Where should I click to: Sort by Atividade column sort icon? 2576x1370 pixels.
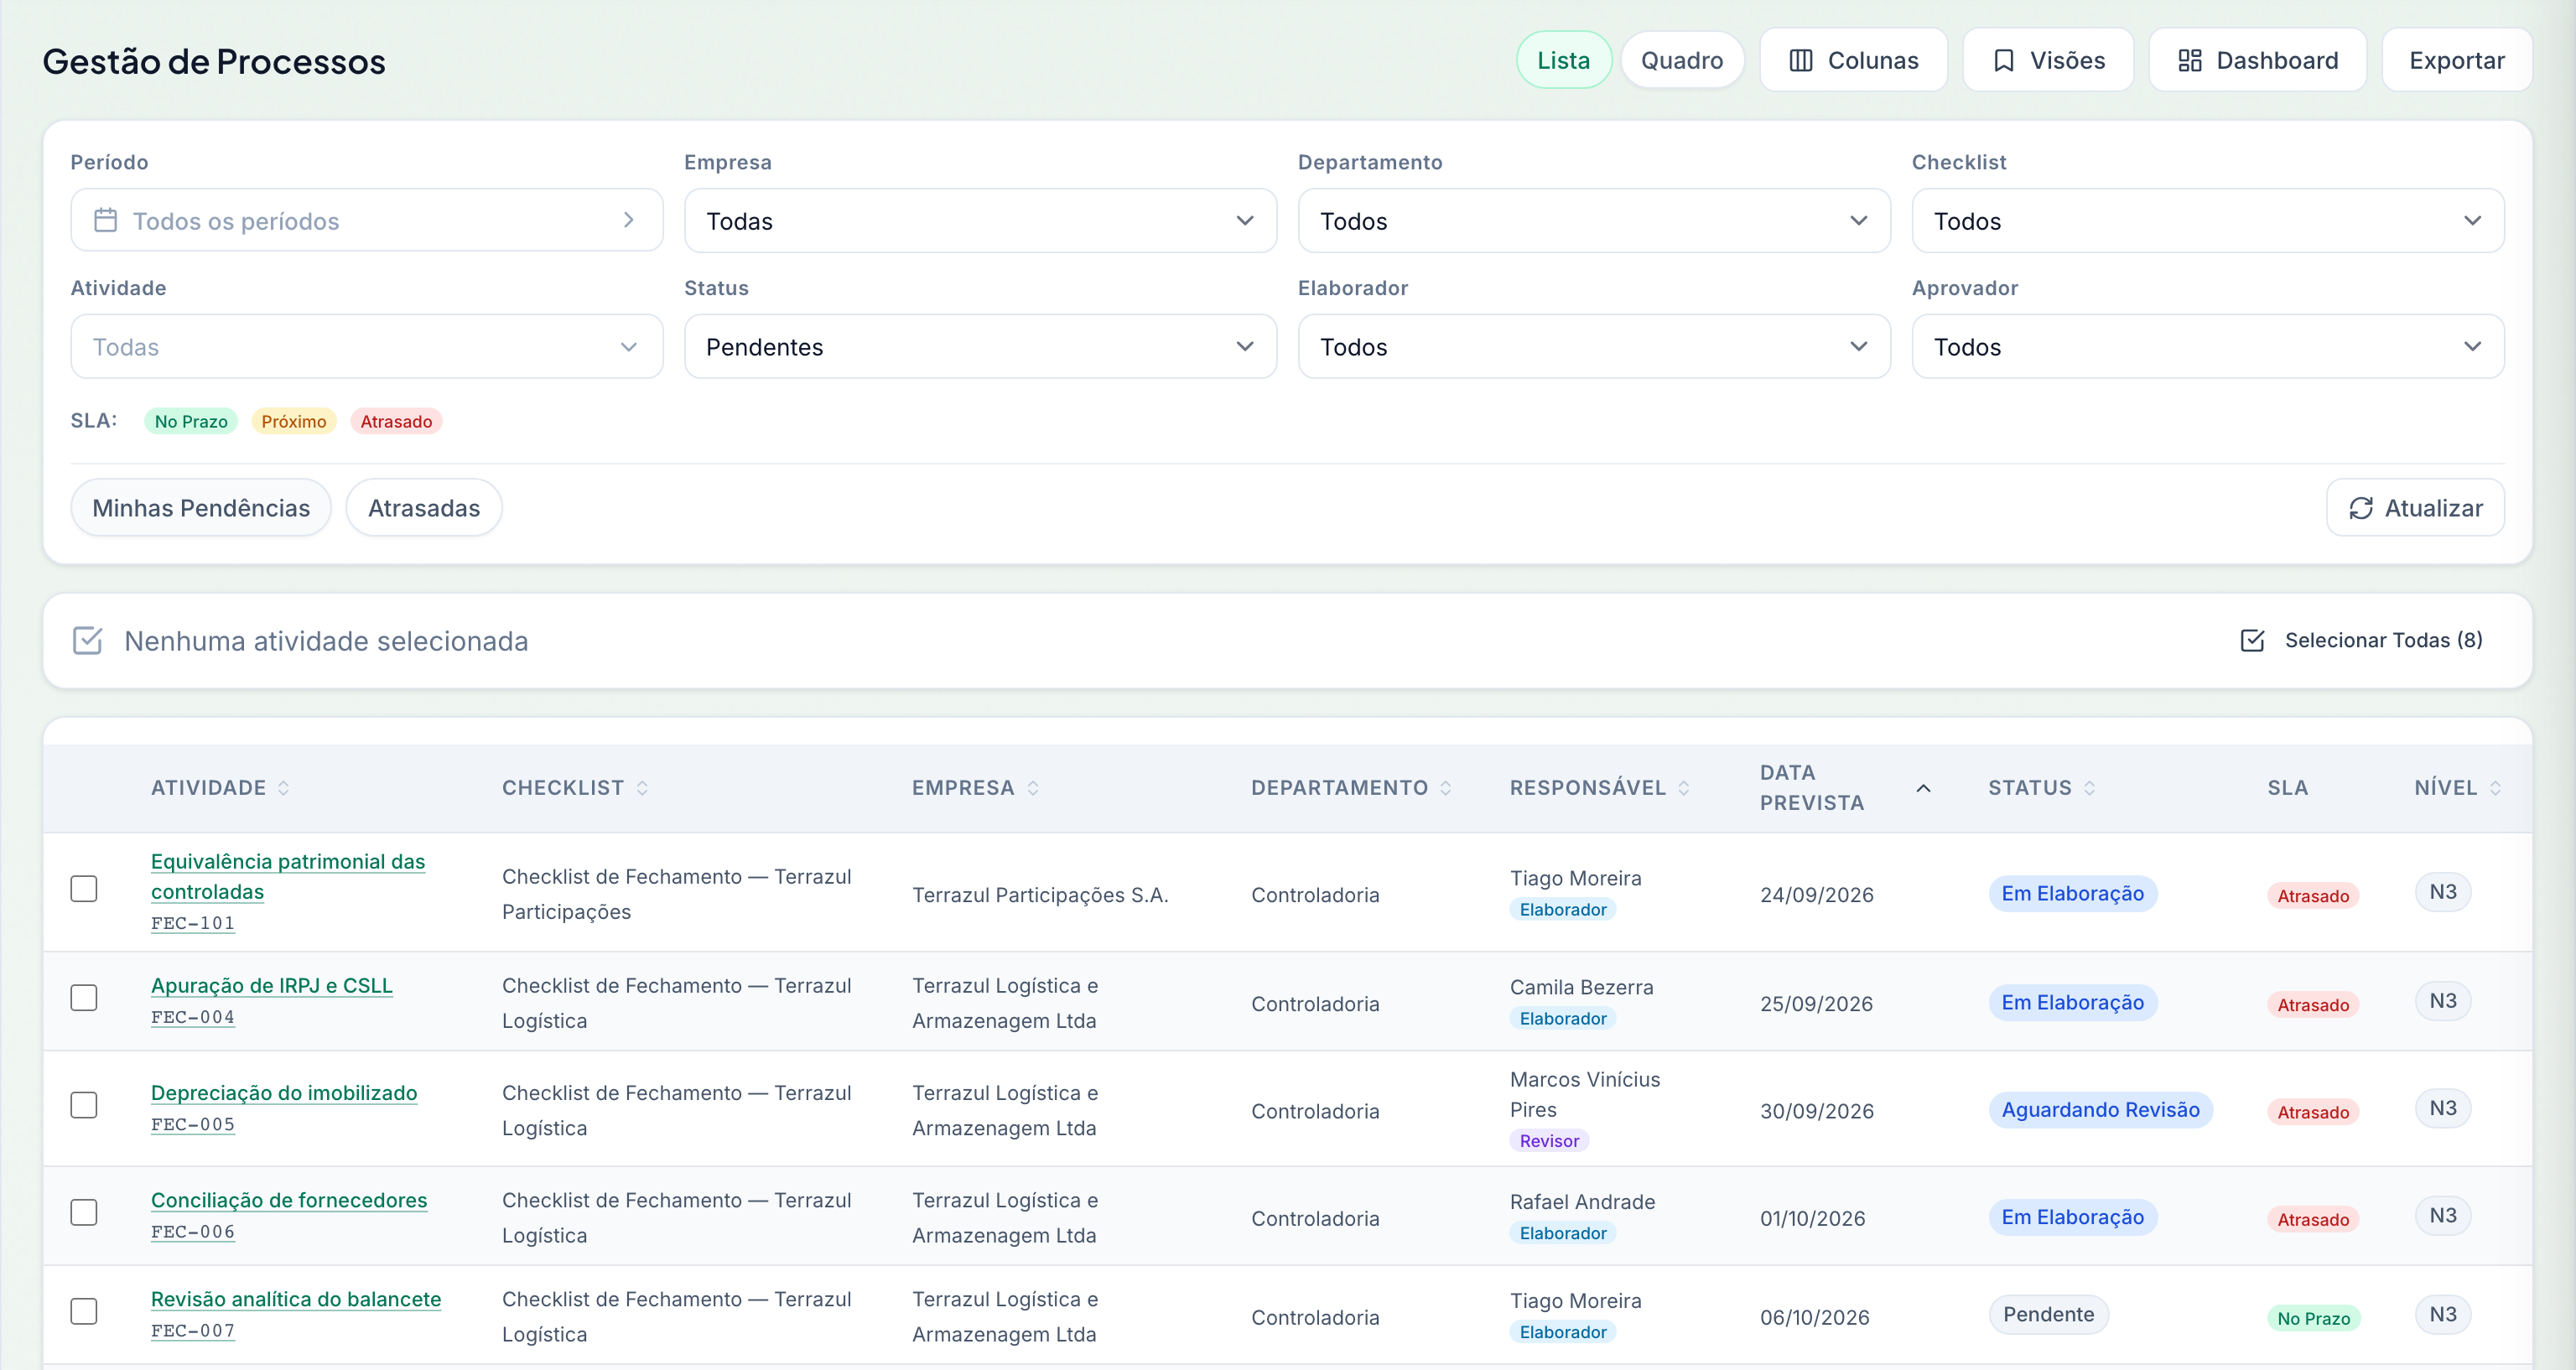coord(284,788)
